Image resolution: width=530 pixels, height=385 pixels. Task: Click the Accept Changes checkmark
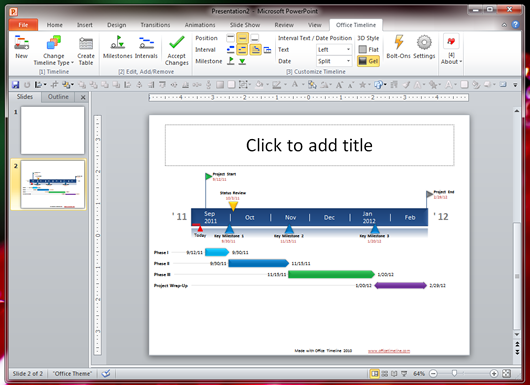pos(176,50)
